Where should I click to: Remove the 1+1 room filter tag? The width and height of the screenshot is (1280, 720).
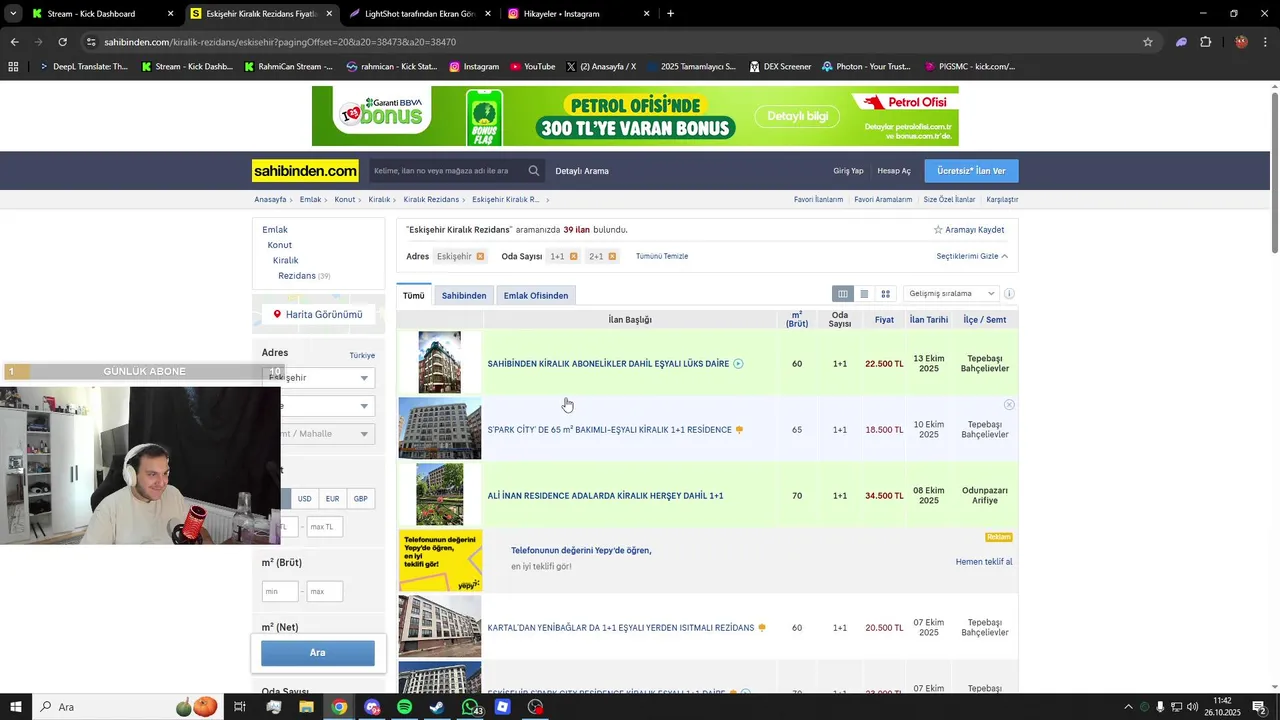pos(573,256)
